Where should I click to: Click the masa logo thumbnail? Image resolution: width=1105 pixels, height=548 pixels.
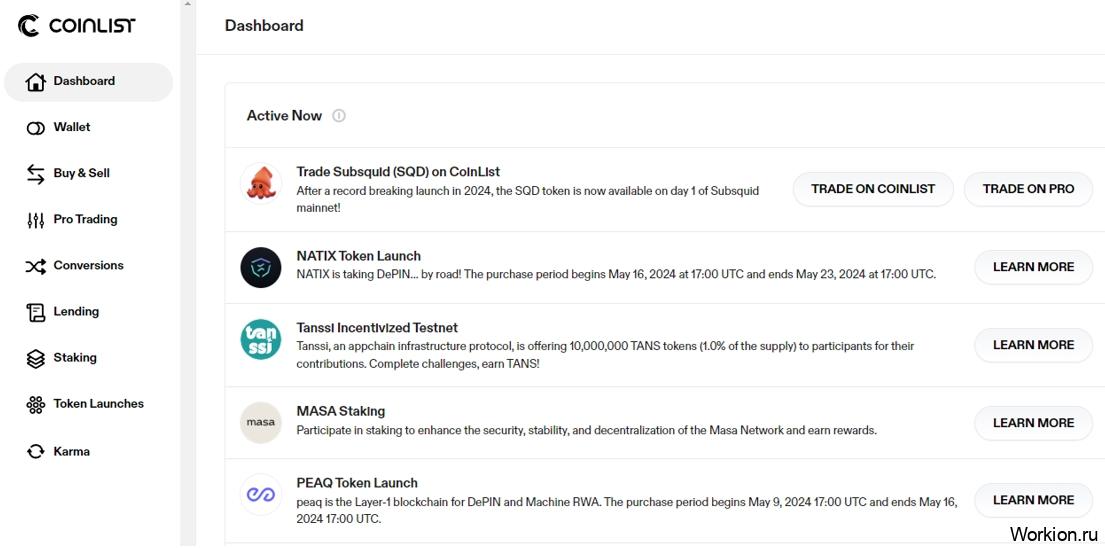pos(261,423)
